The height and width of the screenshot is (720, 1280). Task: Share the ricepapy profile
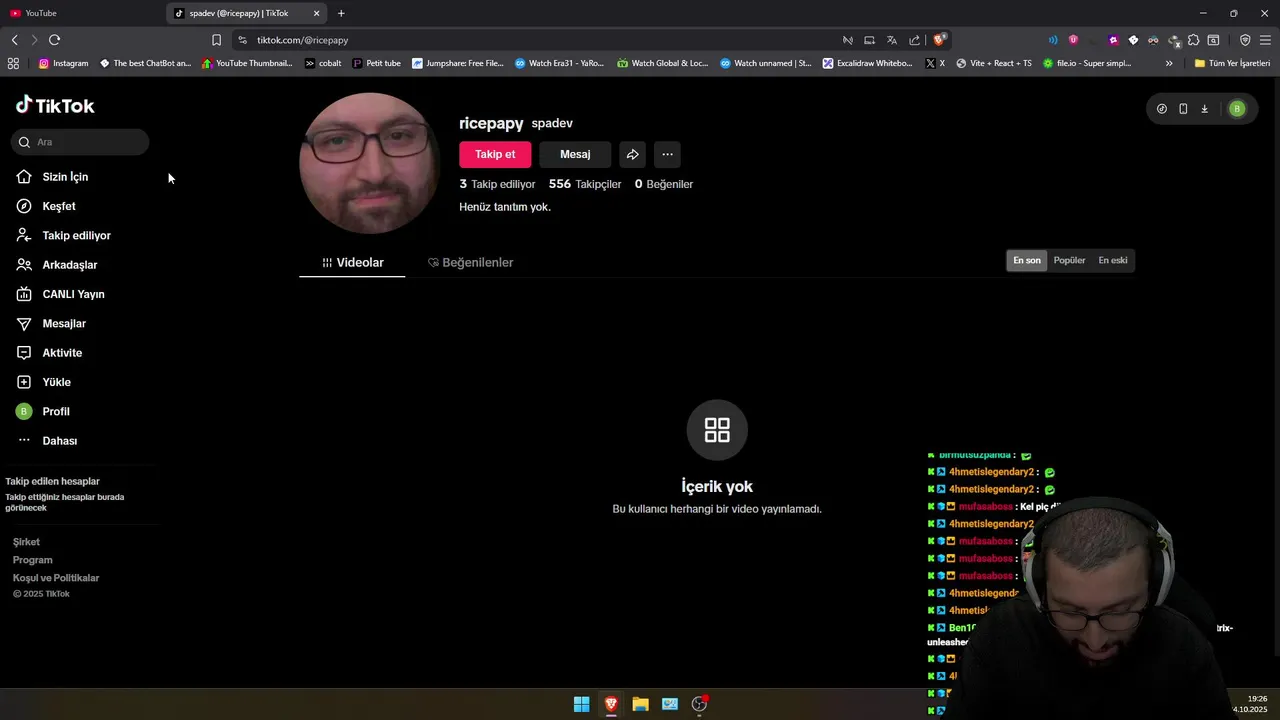point(632,154)
